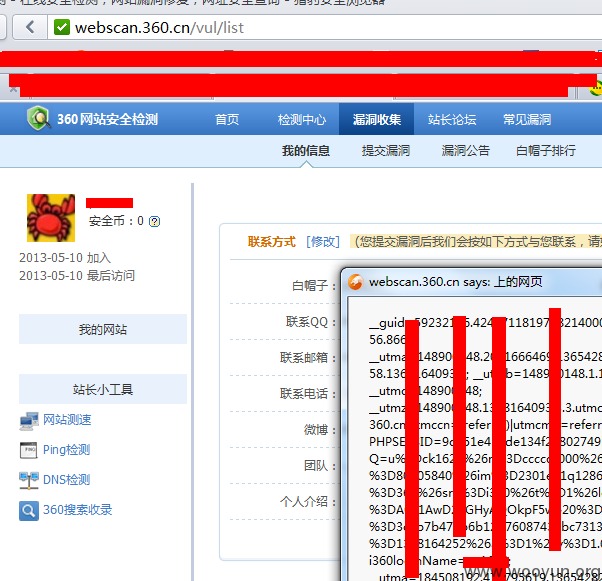Open the Ping检测 link
Image resolution: width=602 pixels, height=581 pixels.
pos(66,450)
